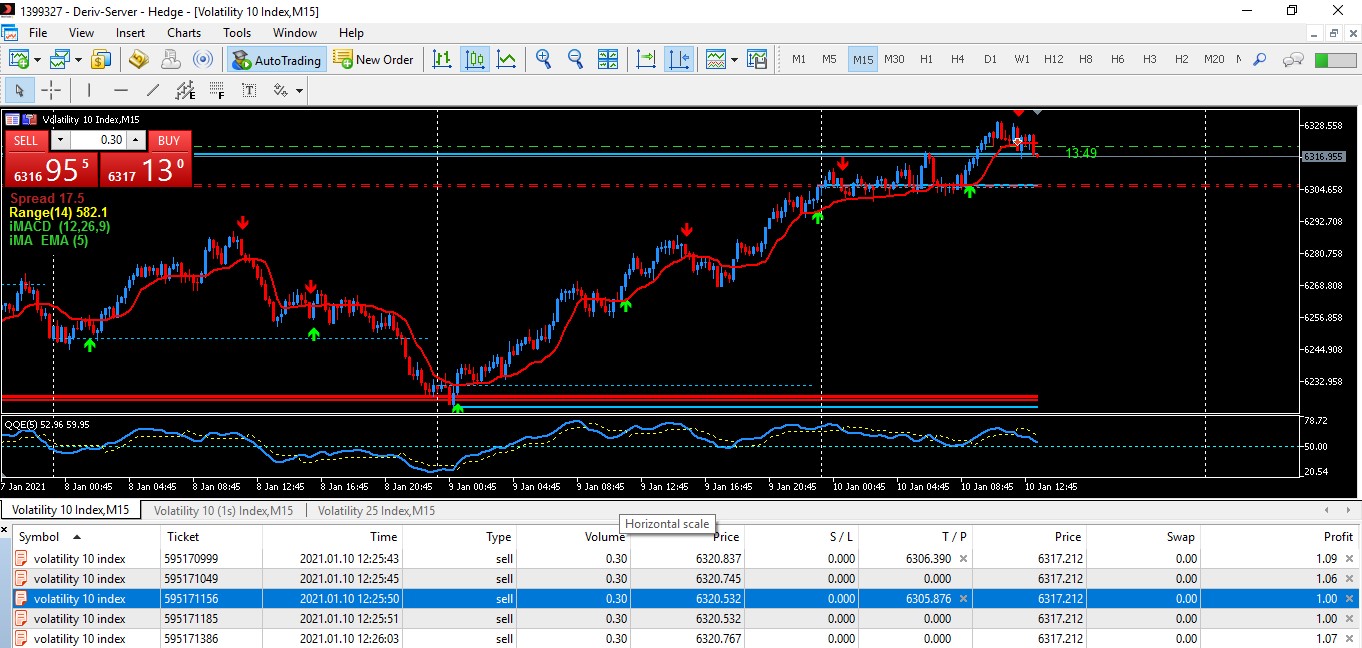Select the trendline drawing tool

(x=153, y=91)
